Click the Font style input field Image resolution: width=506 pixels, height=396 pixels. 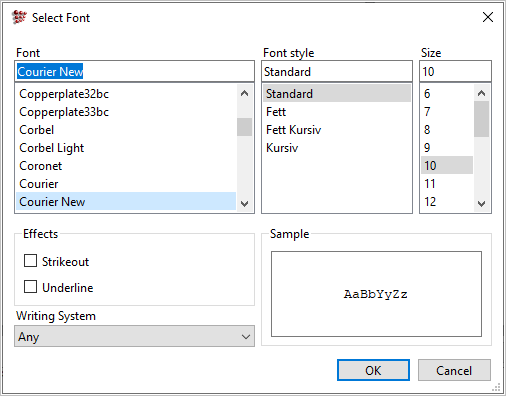337,71
